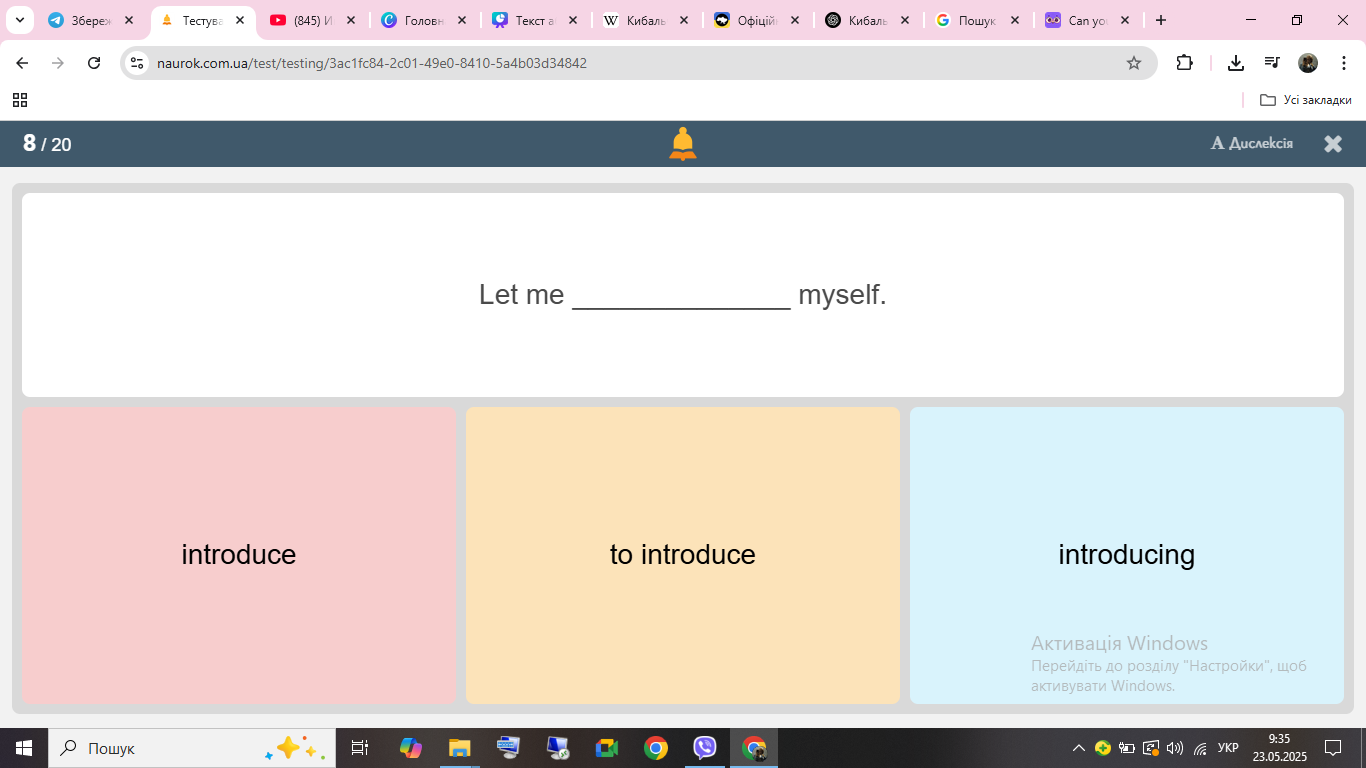Open Chrome's three-dot customize menu

[x=1343, y=62]
